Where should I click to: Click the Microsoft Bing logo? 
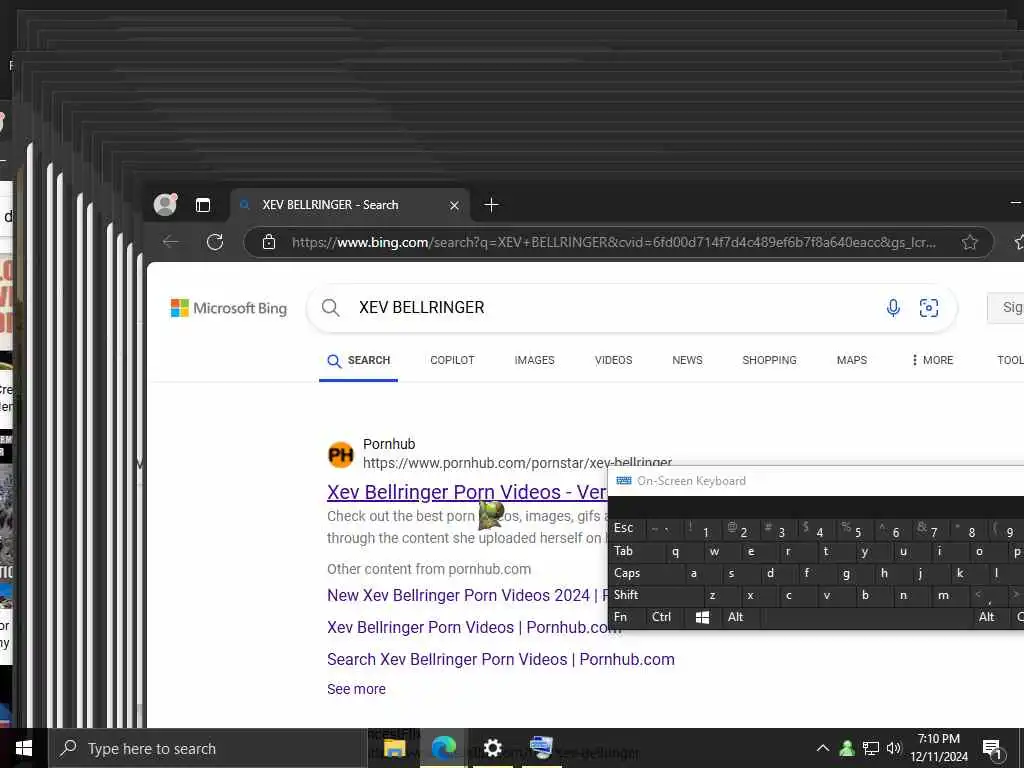[229, 308]
